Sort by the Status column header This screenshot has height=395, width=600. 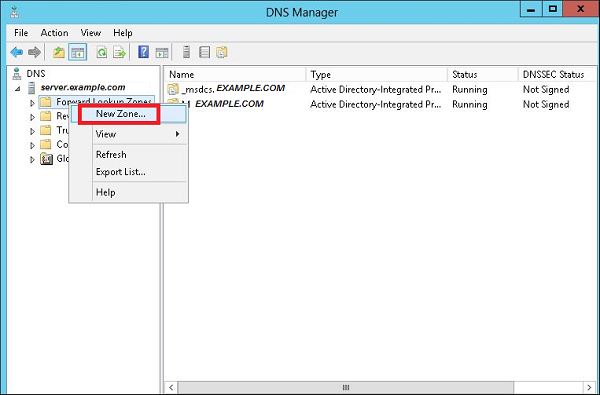click(x=483, y=74)
